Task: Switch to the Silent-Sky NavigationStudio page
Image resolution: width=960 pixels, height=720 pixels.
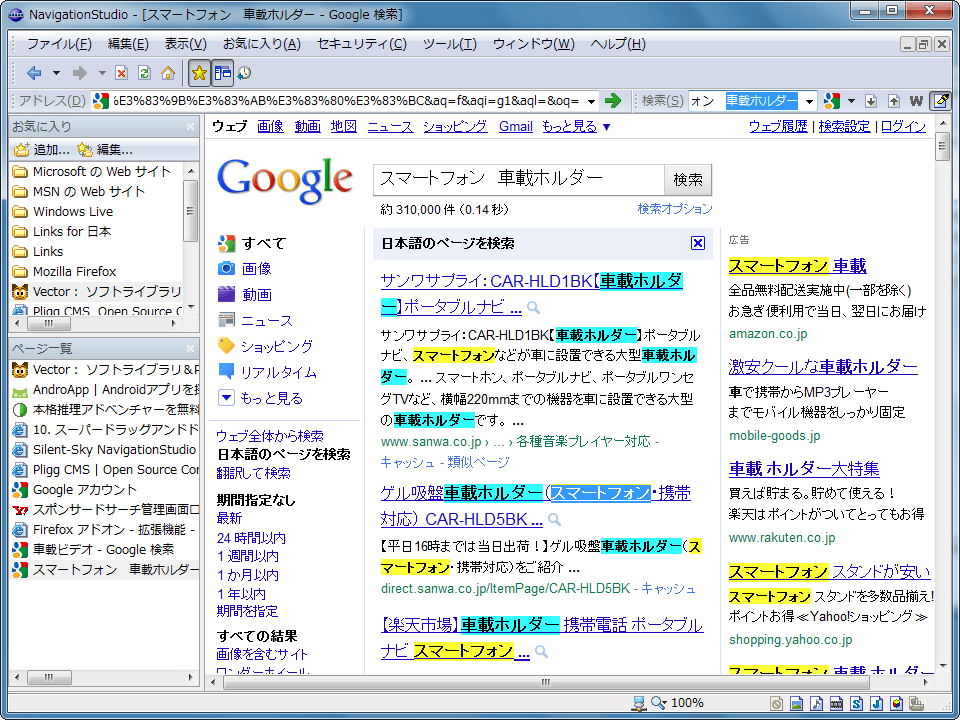Action: tap(105, 449)
